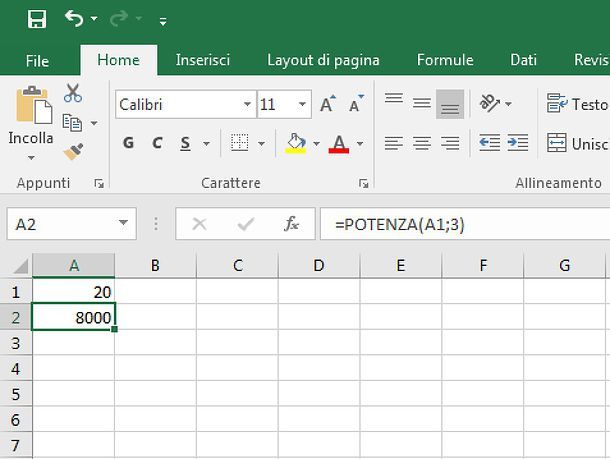Switch to the Formule tab
Screen dimensions: 610x459
click(x=445, y=60)
